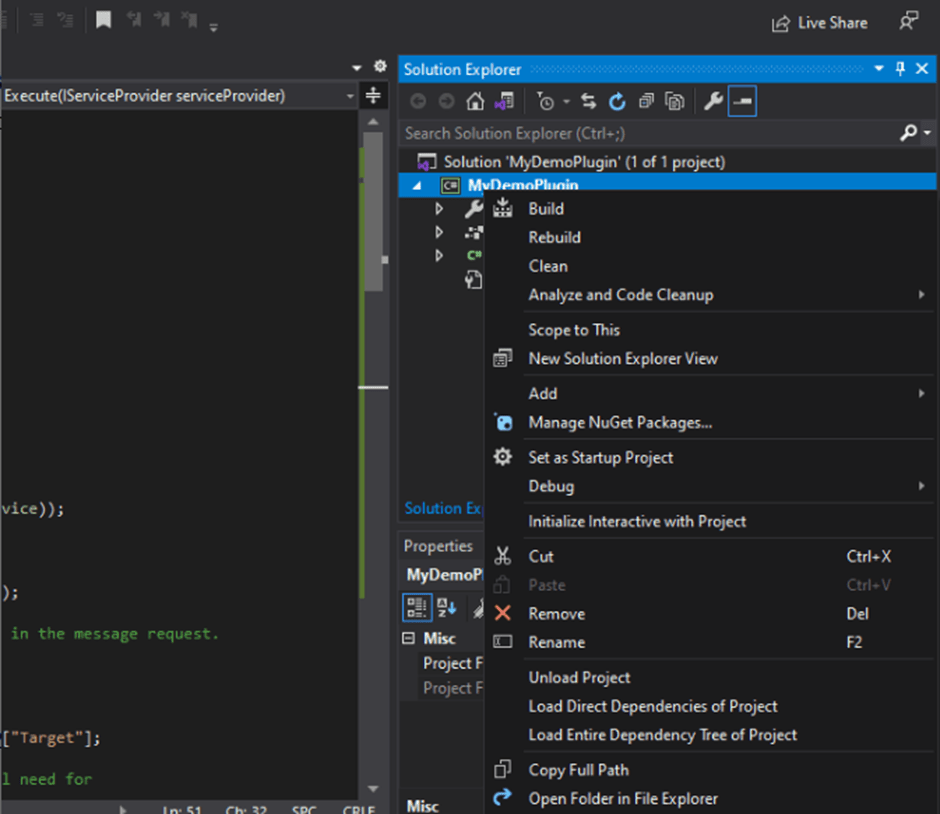Toggle auto-hide pin on Solution Explorer

pyautogui.click(x=900, y=69)
